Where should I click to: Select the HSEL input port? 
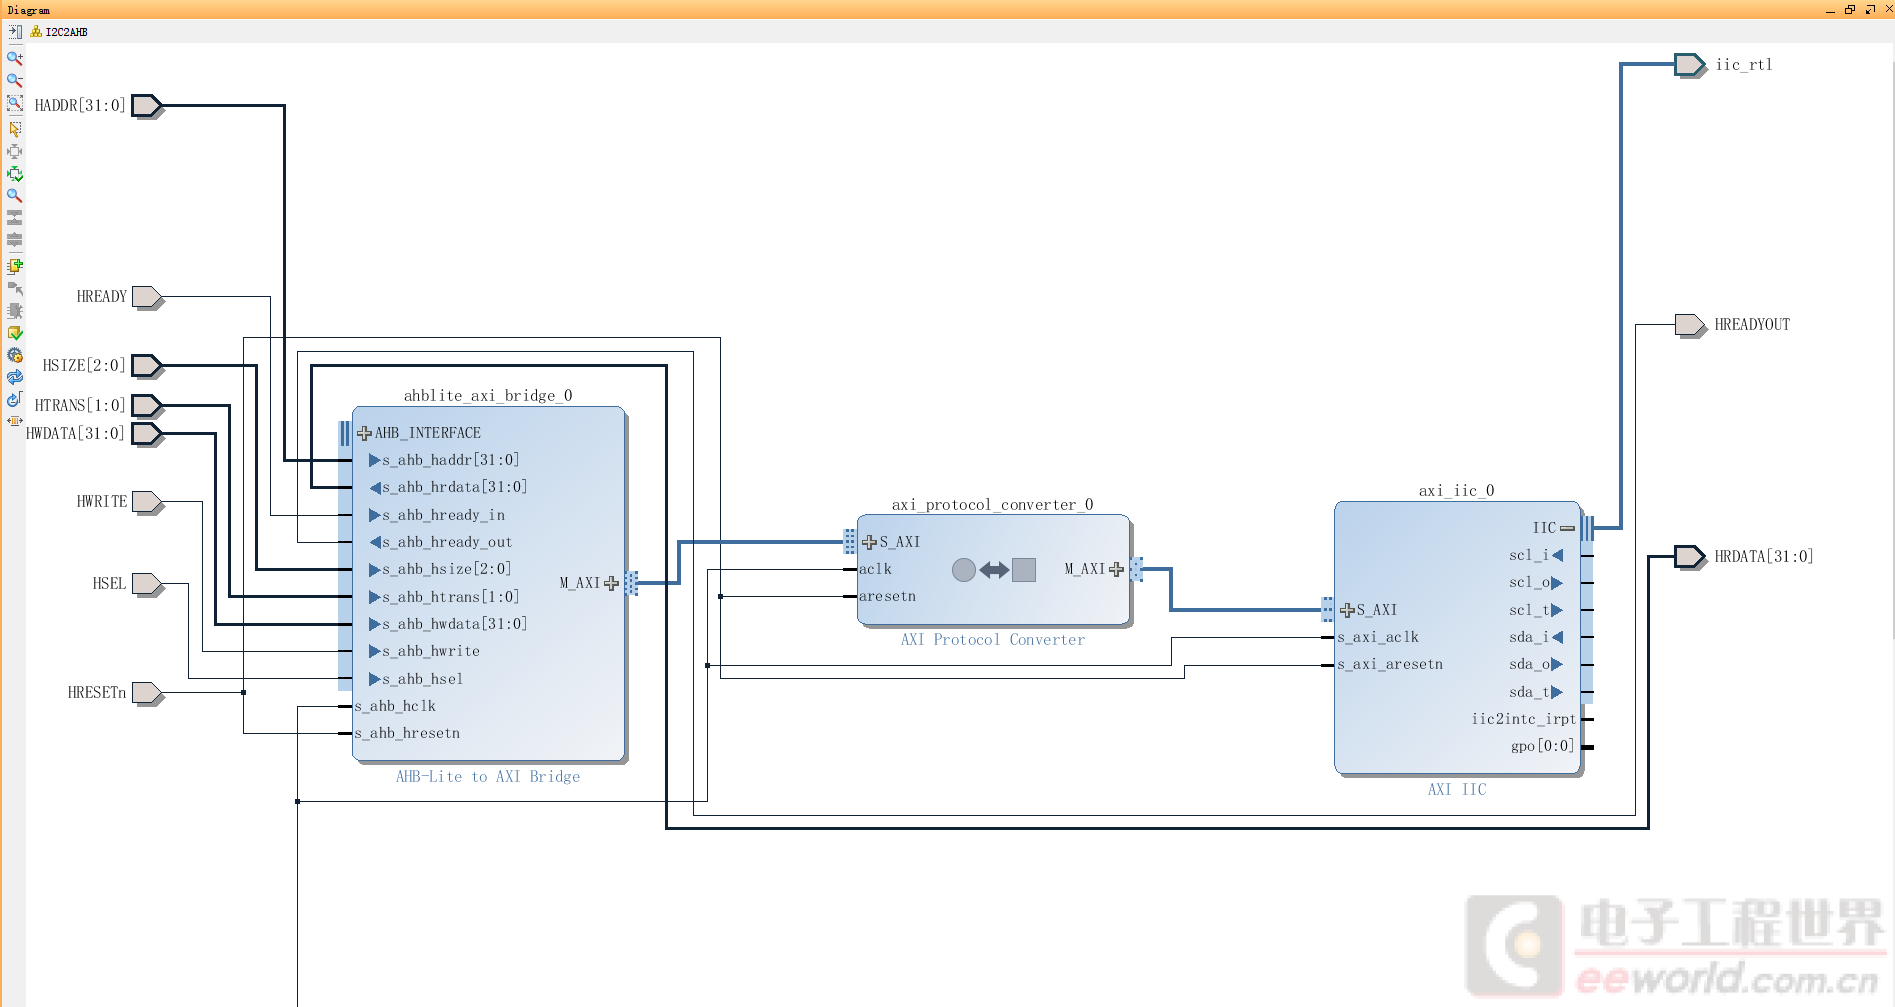(x=147, y=584)
